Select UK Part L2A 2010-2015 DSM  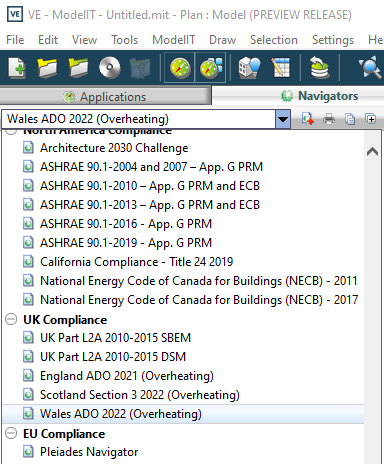pyautogui.click(x=113, y=357)
